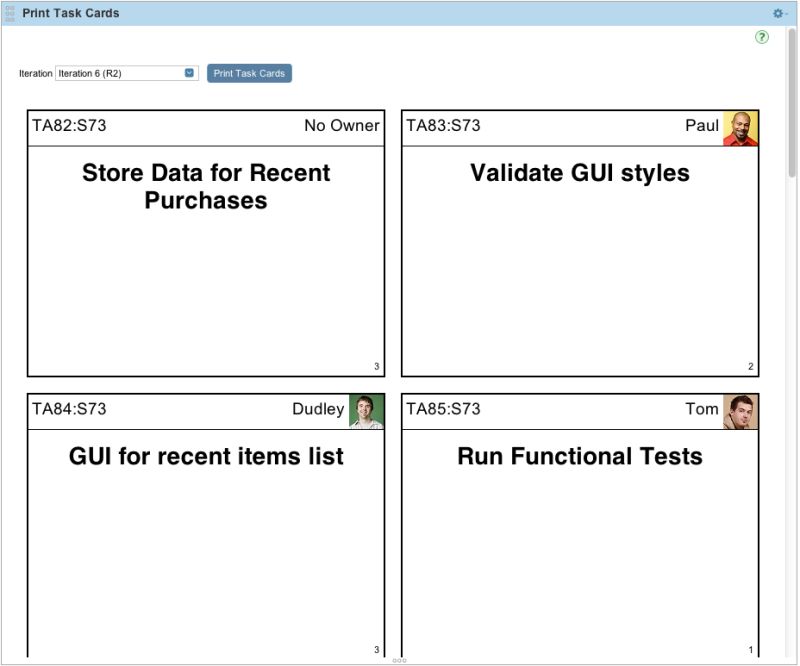Screen dimensions: 800x666
Task: Click the grid handle icon beside the panel title
Action: tap(10, 13)
